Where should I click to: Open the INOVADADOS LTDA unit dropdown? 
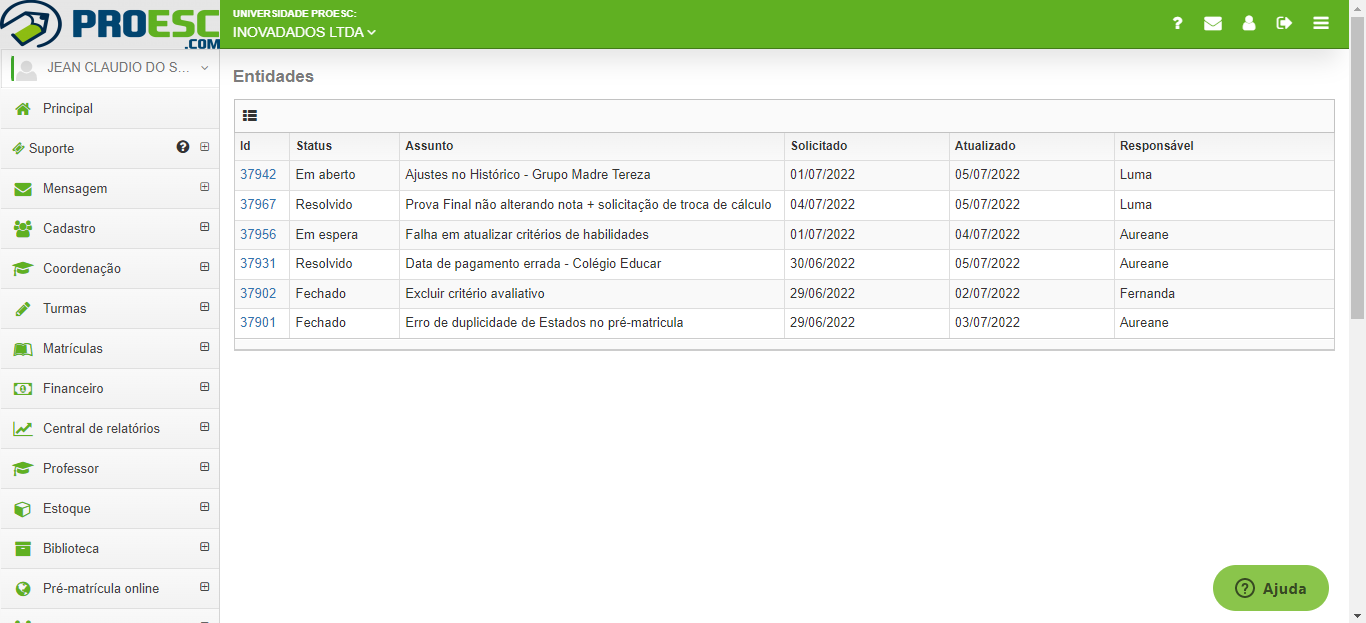click(x=304, y=32)
